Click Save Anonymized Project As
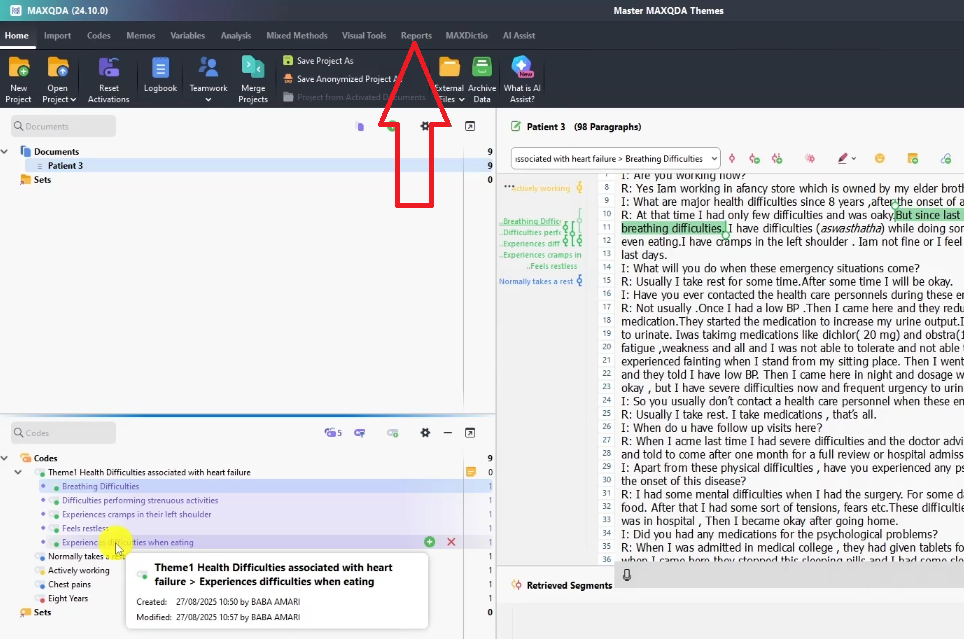Viewport: 964px width, 639px height. click(335, 79)
